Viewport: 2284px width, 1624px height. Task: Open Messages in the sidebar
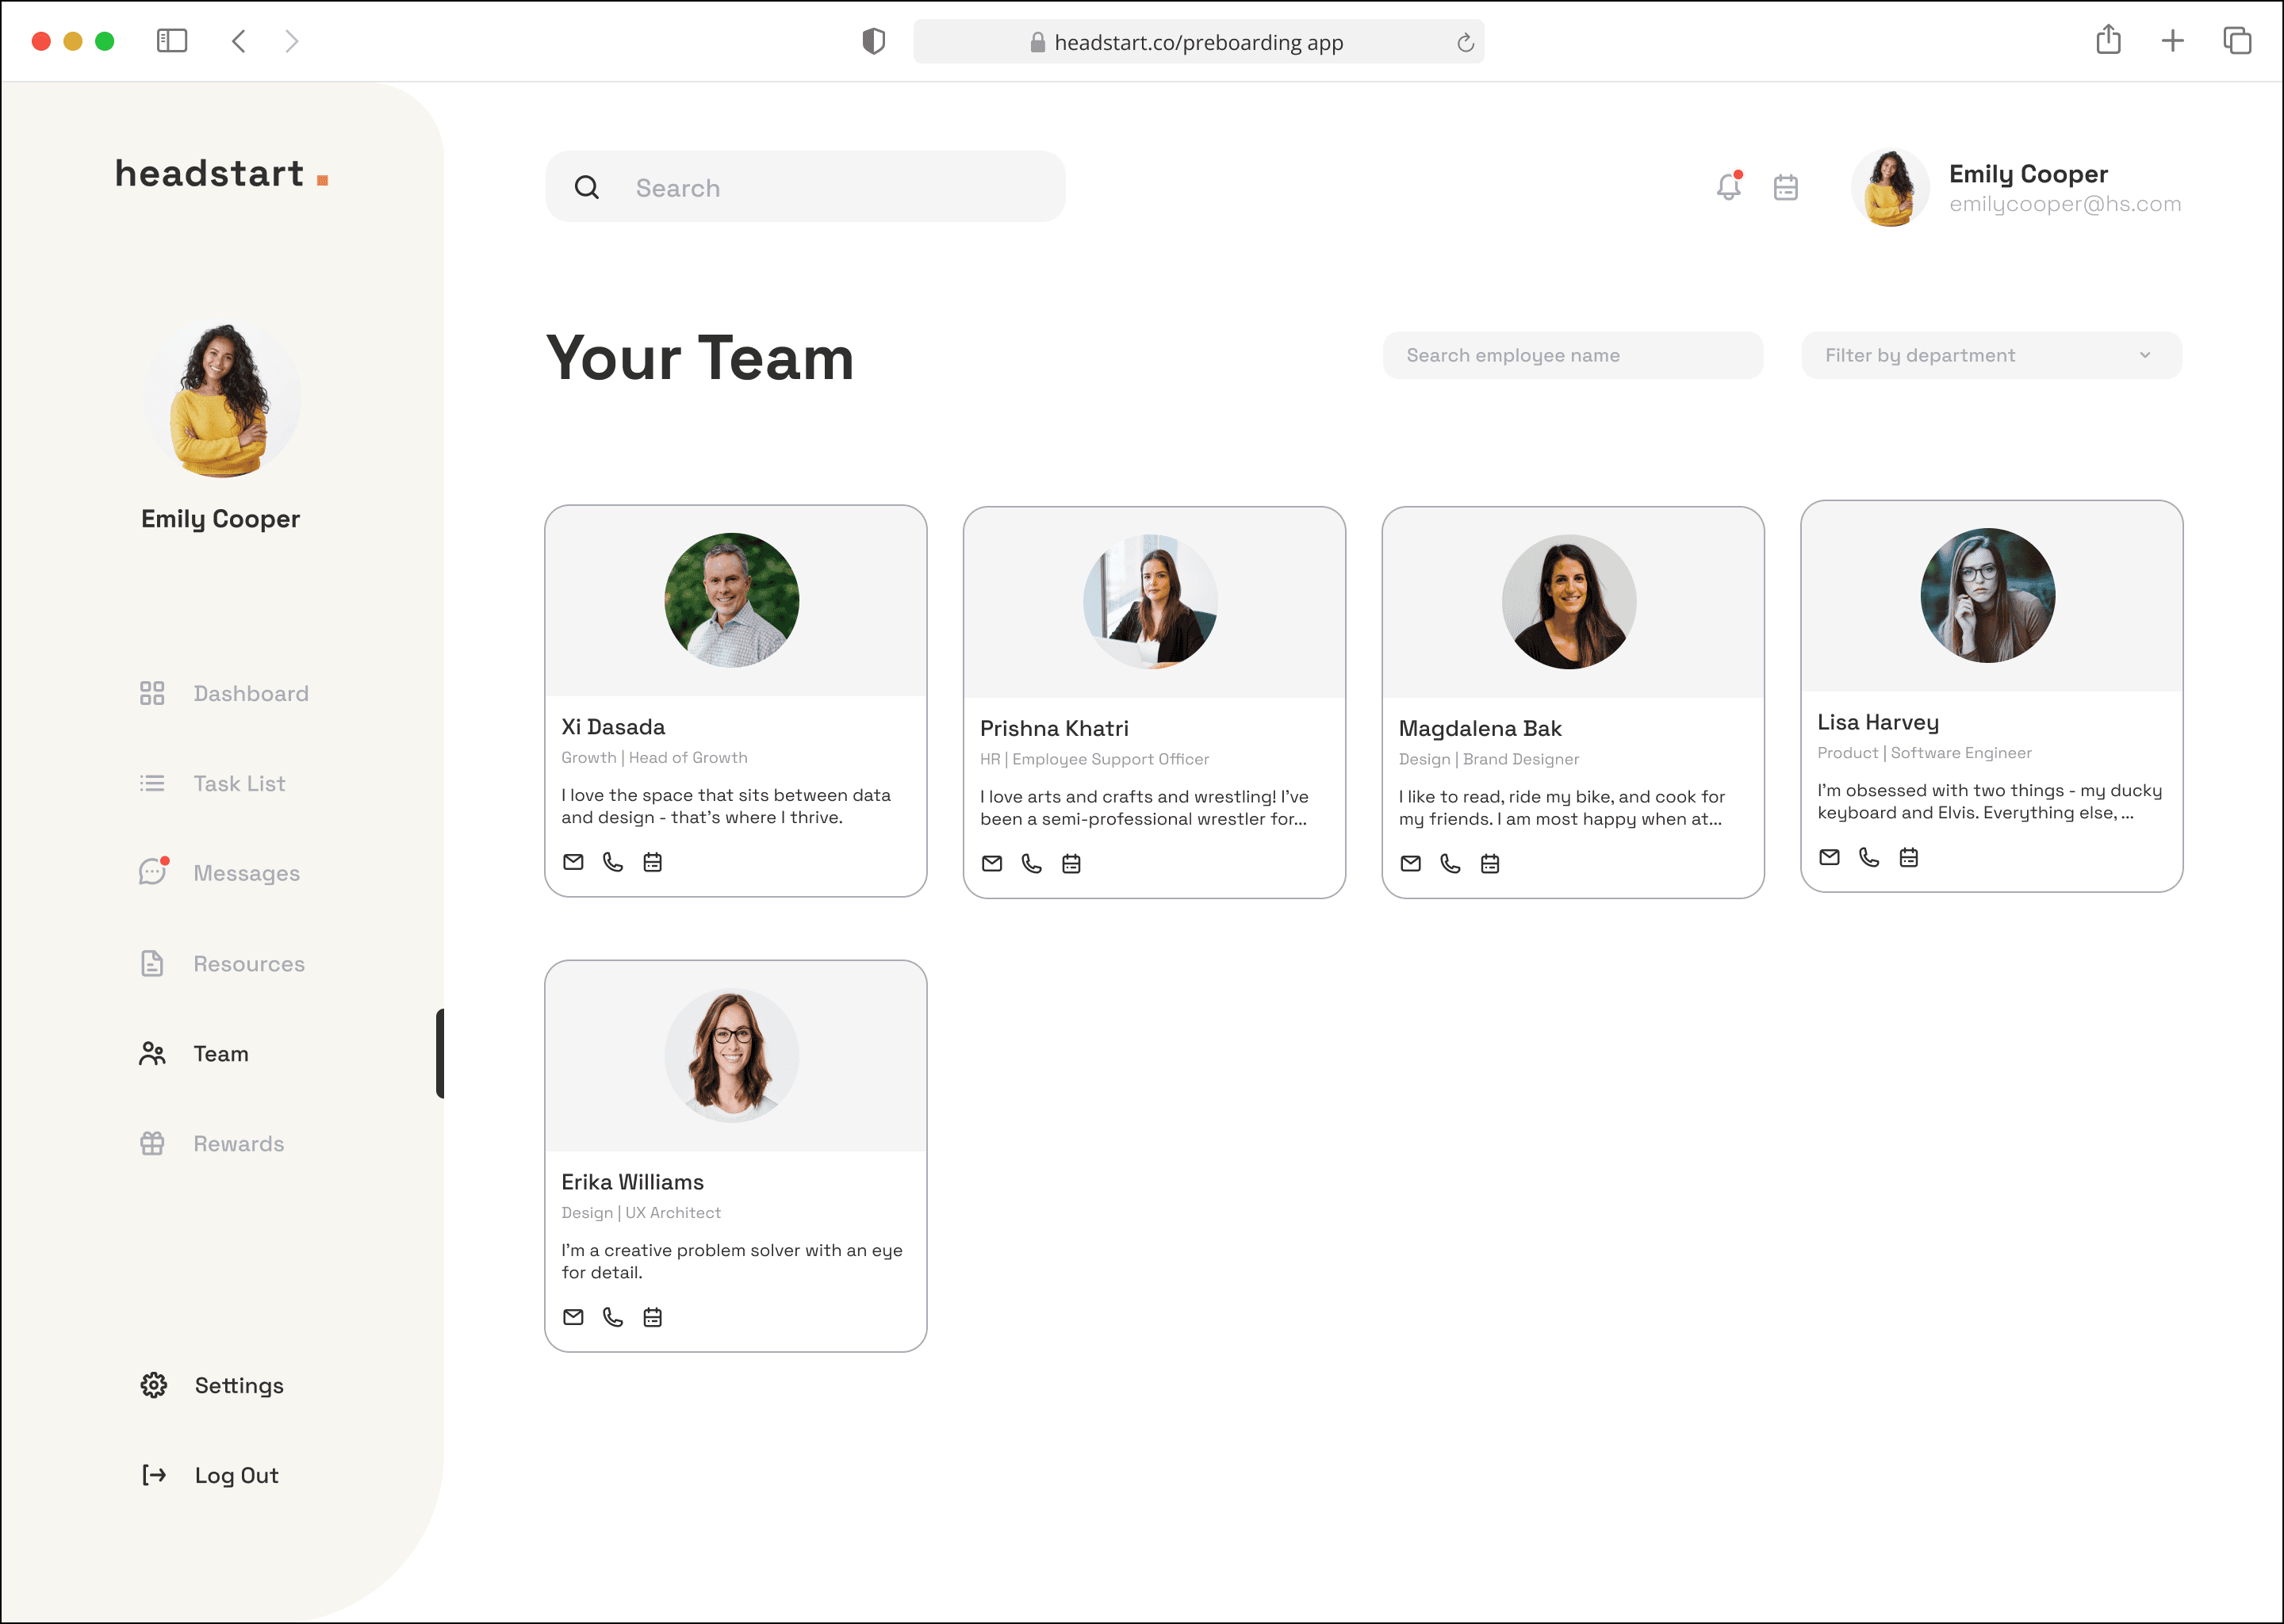tap(246, 873)
